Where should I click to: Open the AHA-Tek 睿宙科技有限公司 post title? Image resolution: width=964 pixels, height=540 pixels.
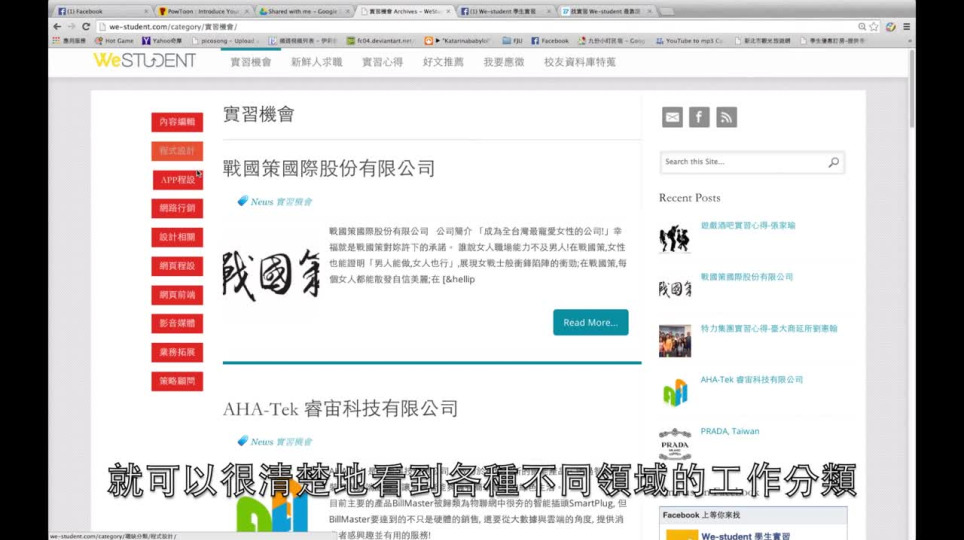click(x=340, y=408)
